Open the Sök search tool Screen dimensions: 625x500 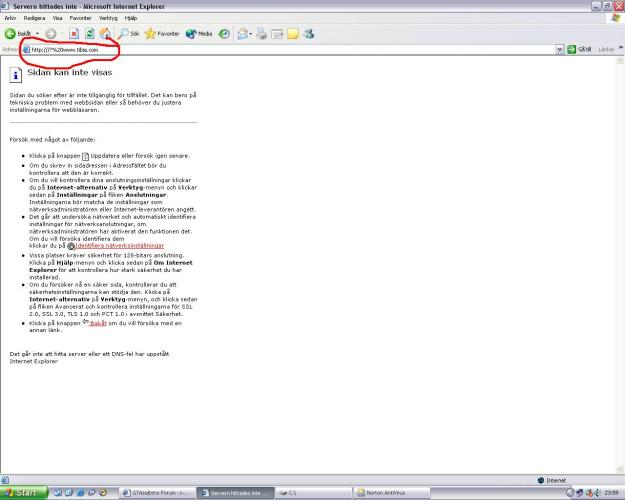pyautogui.click(x=129, y=34)
